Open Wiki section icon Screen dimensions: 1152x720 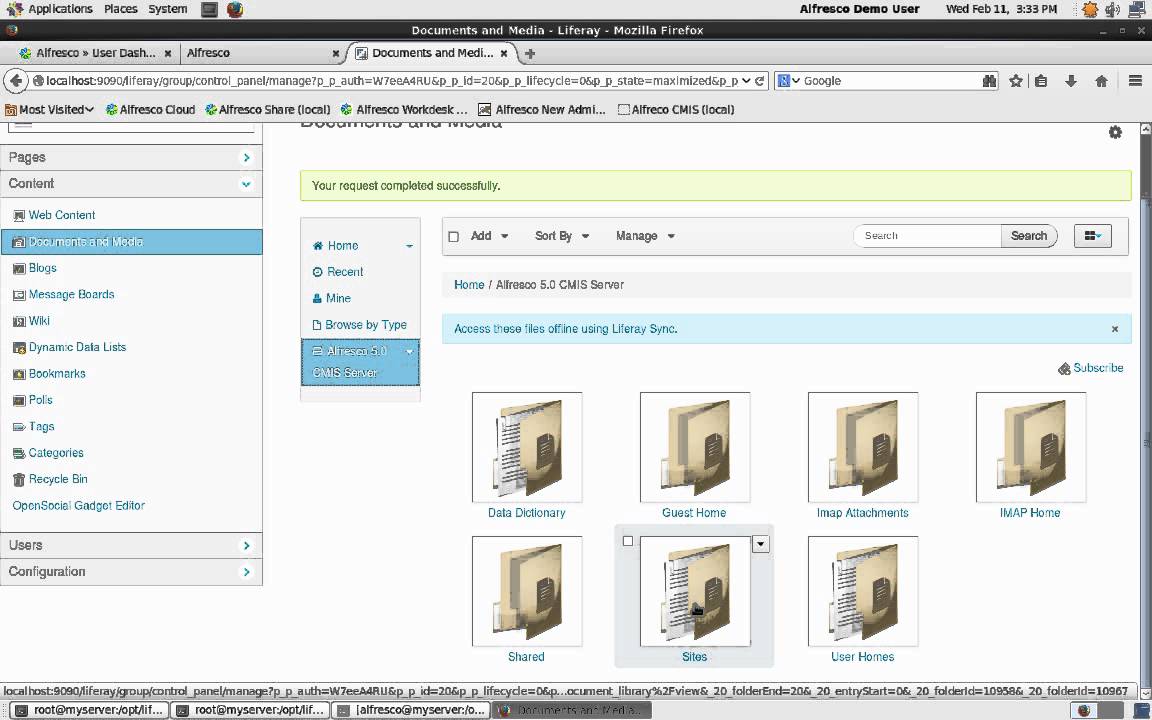point(19,321)
